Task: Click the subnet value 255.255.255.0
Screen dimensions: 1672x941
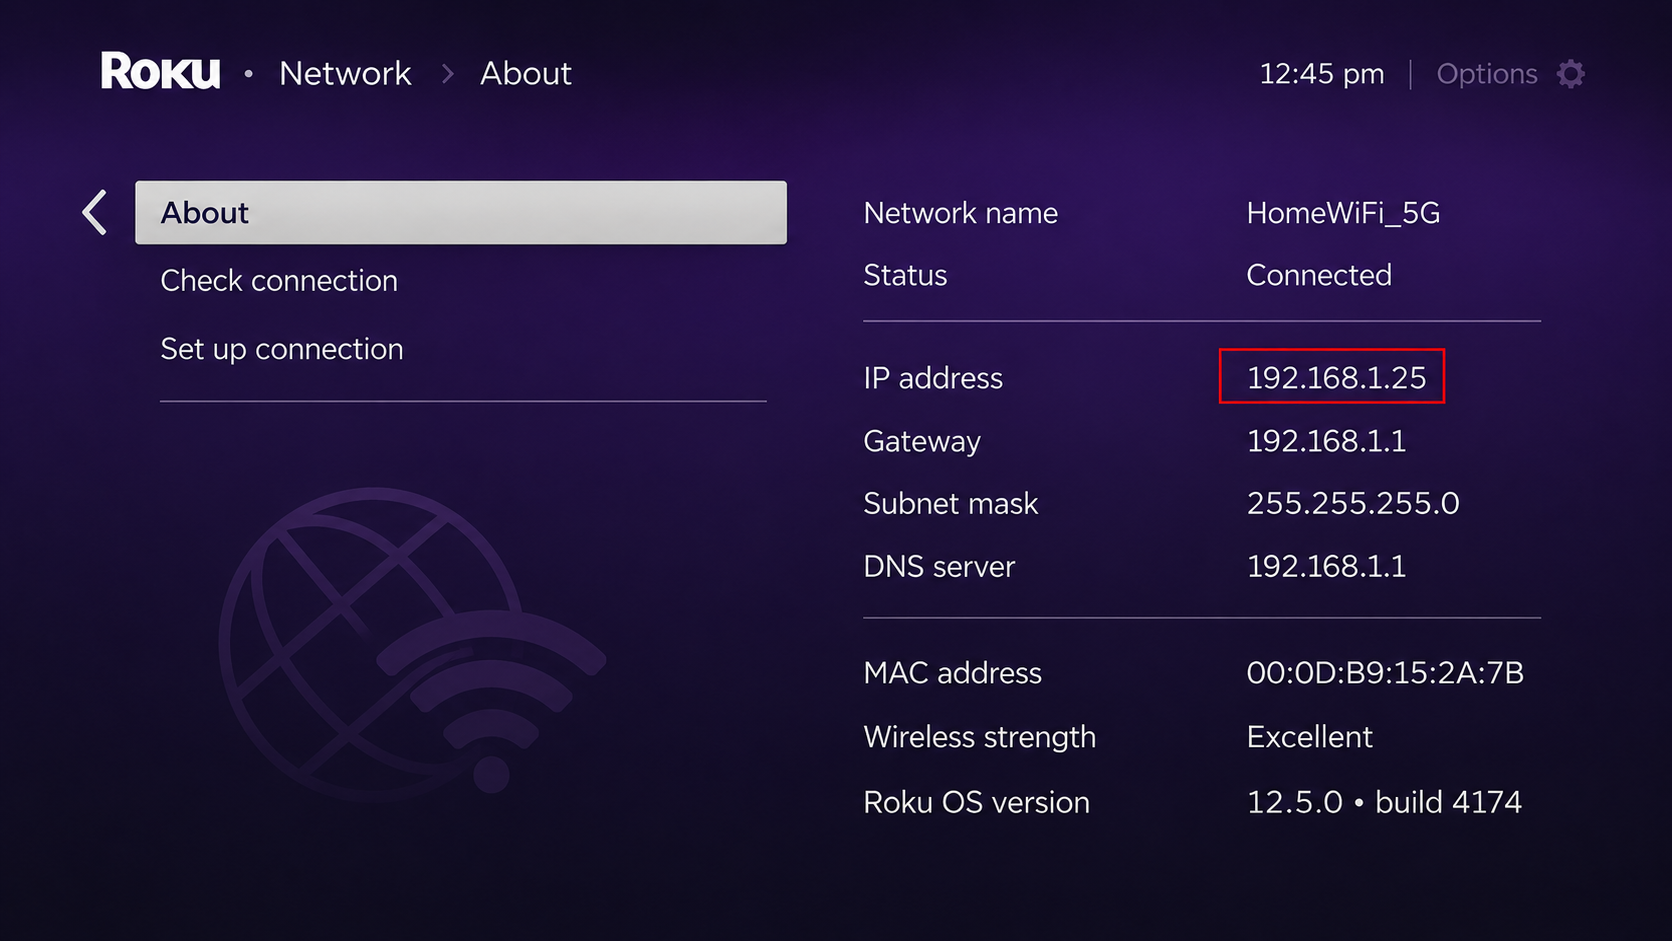Action: pyautogui.click(x=1353, y=503)
